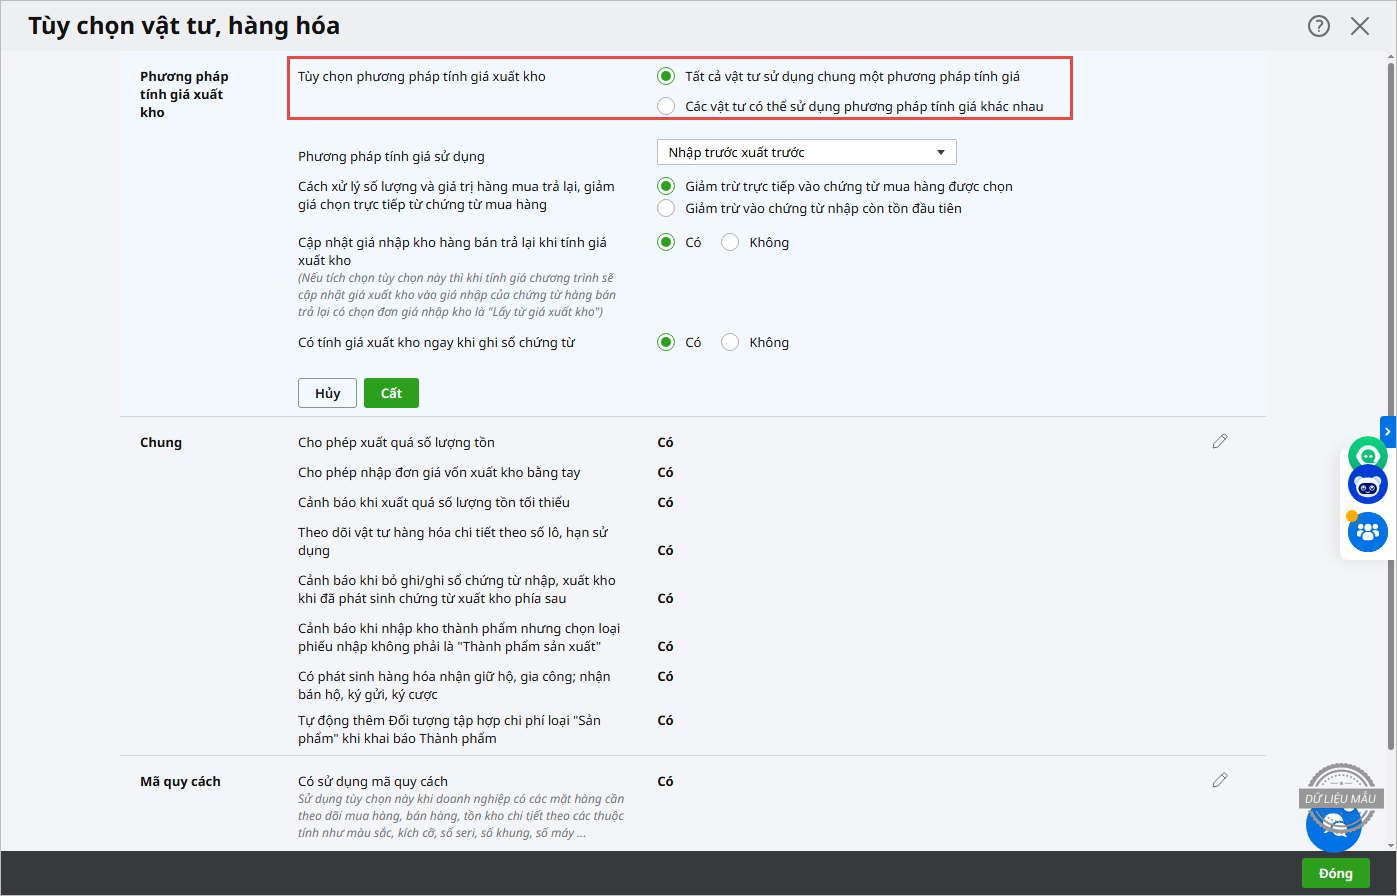Set 'Có tính giá xuất kho ngay' to Không
The width and height of the screenshot is (1397, 896).
click(730, 342)
